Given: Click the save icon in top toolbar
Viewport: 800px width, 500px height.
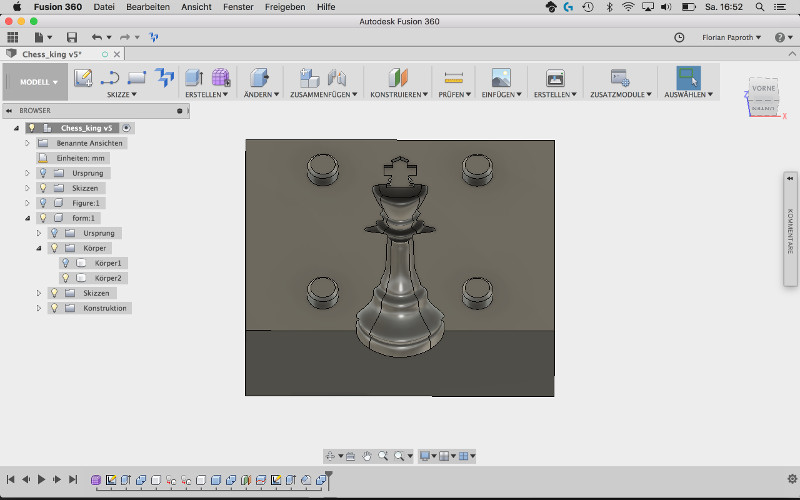Looking at the screenshot, I should pyautogui.click(x=70, y=37).
